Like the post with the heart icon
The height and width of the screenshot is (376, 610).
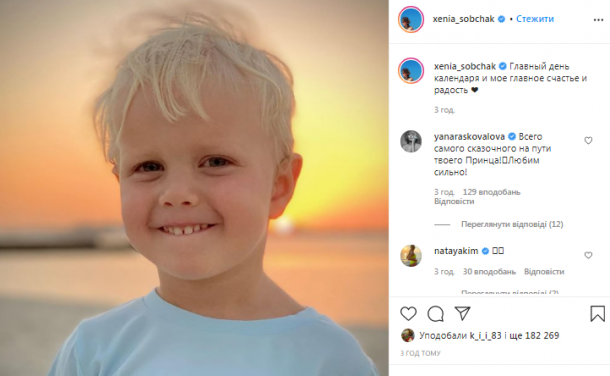[408, 313]
